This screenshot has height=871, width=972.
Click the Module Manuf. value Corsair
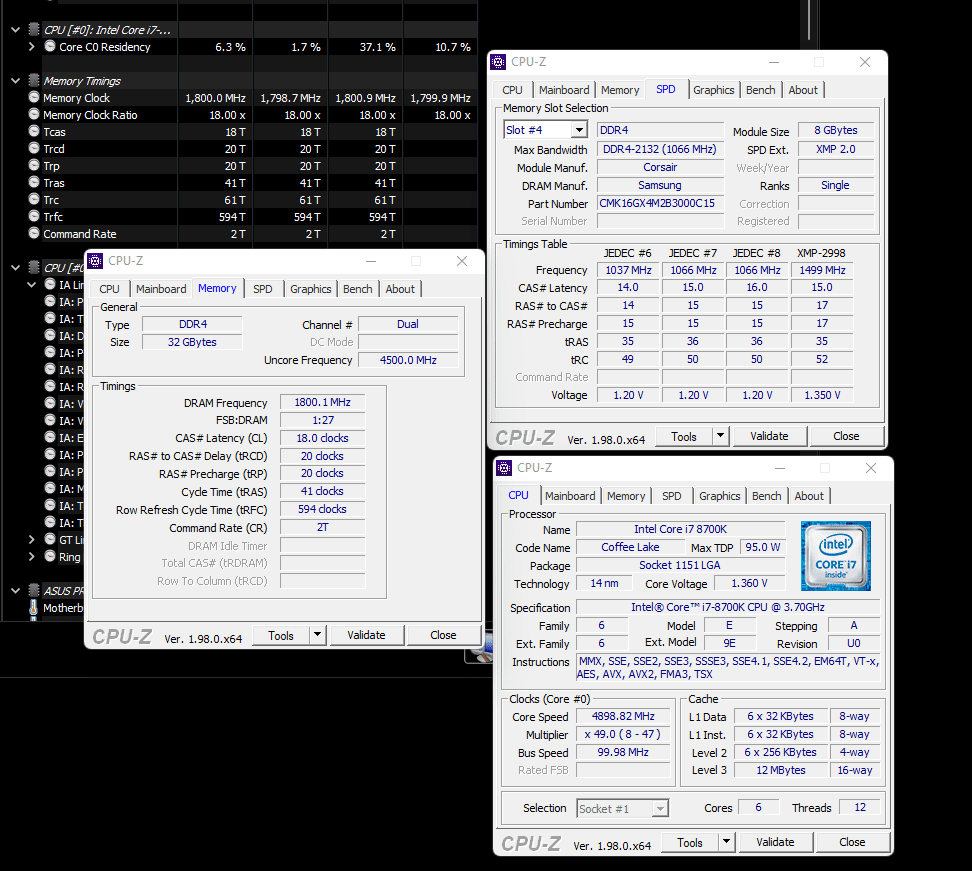coord(660,167)
